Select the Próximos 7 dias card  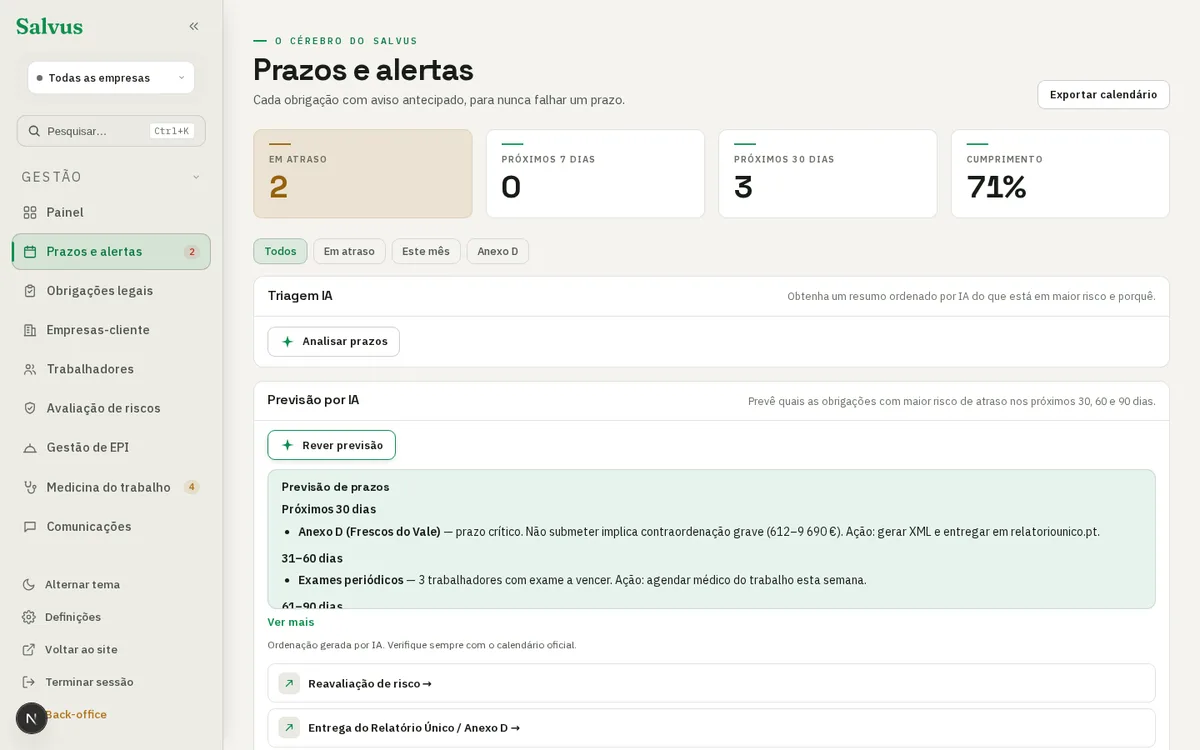[595, 174]
